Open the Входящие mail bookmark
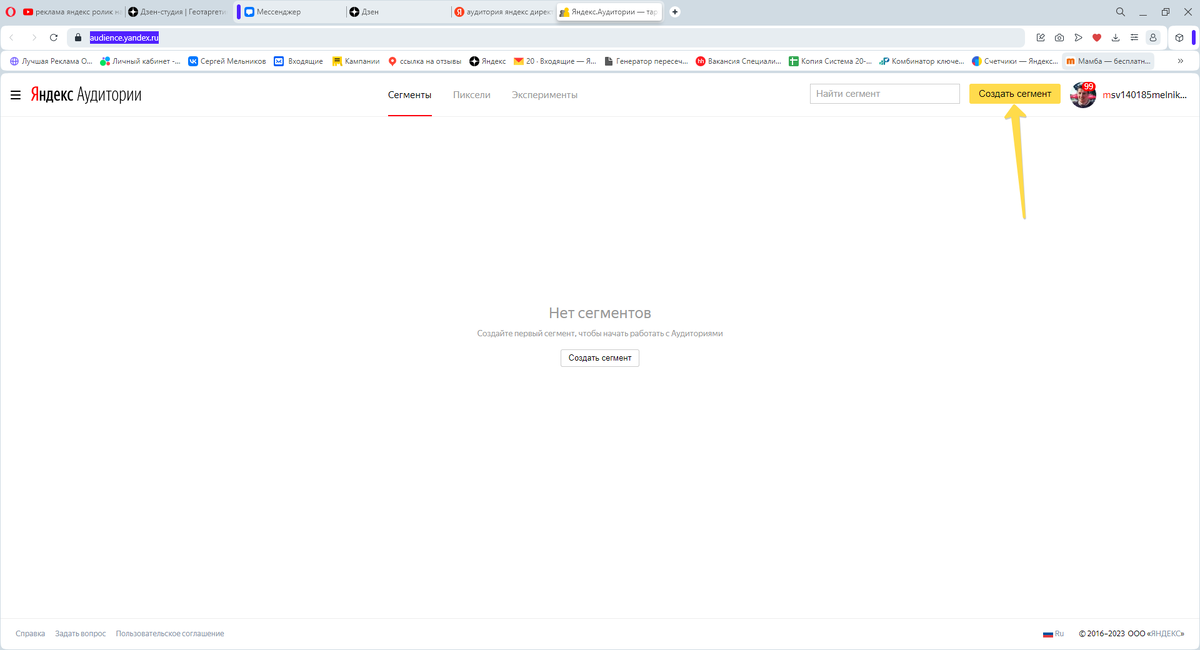This screenshot has width=1200, height=650. [299, 61]
